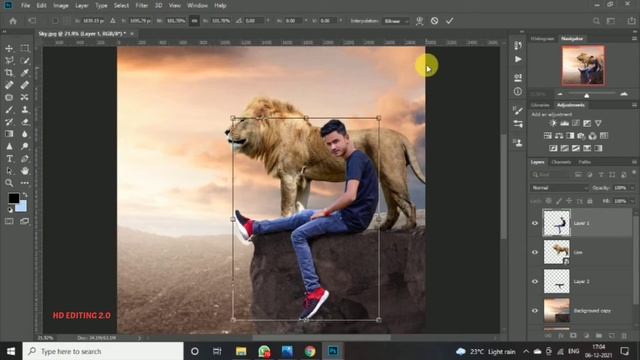Select the Crop tool
The image size is (640, 360).
[9, 73]
